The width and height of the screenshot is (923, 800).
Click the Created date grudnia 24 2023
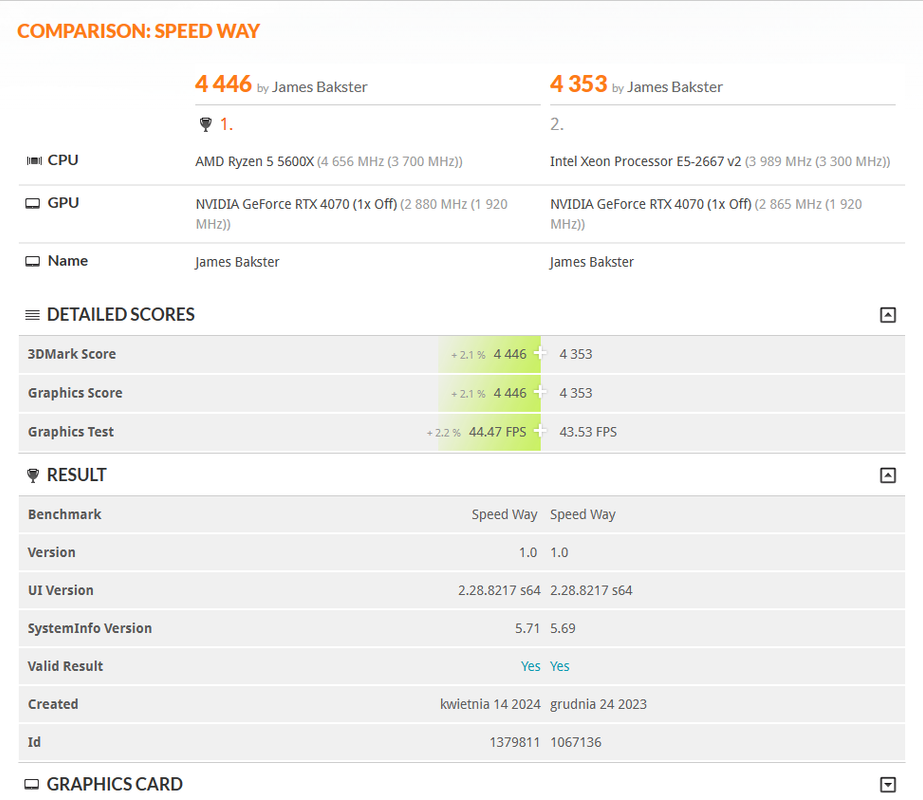(x=598, y=704)
